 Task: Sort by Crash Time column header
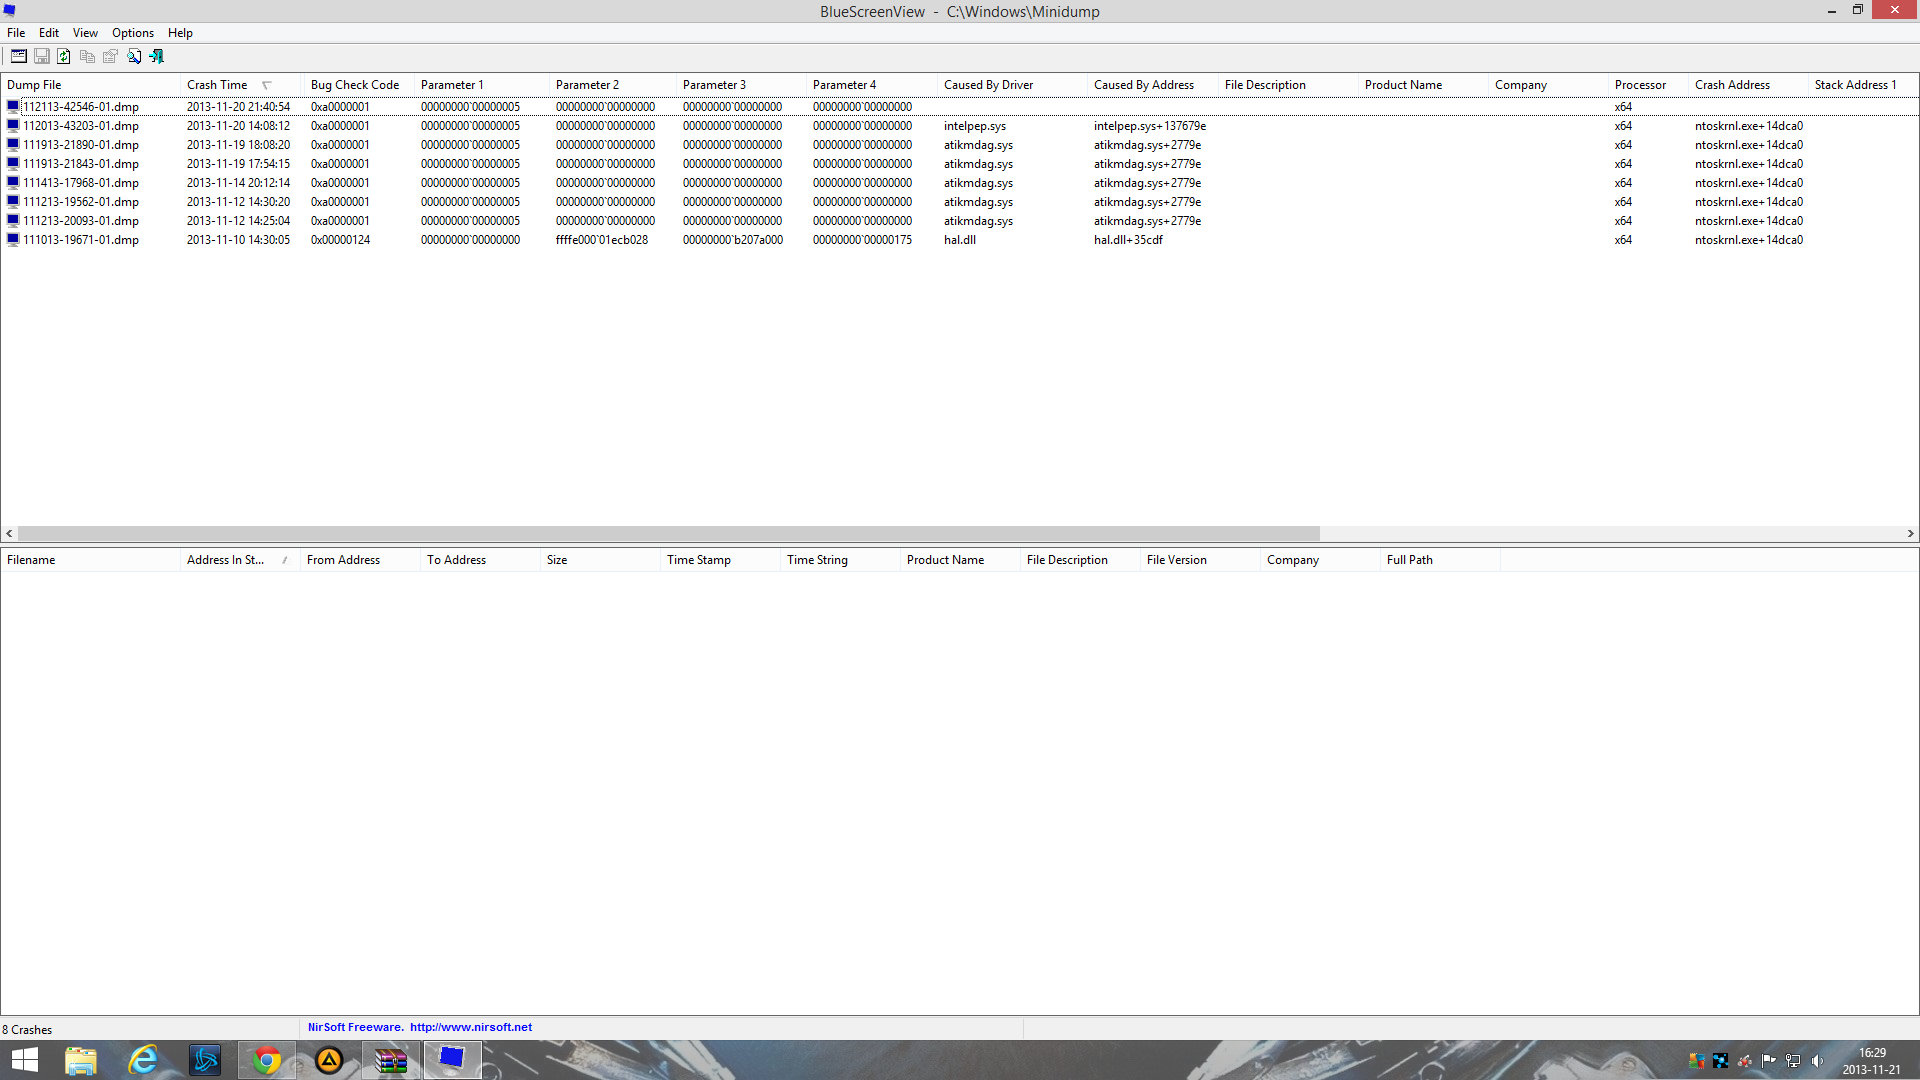pyautogui.click(x=240, y=85)
